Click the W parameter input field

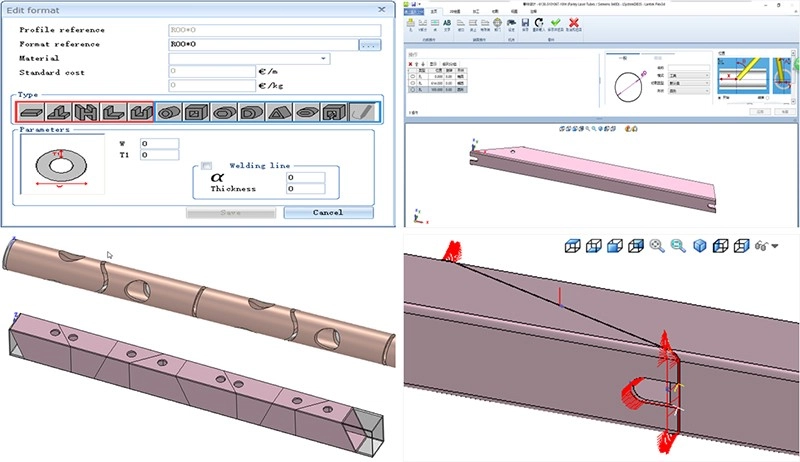159,144
